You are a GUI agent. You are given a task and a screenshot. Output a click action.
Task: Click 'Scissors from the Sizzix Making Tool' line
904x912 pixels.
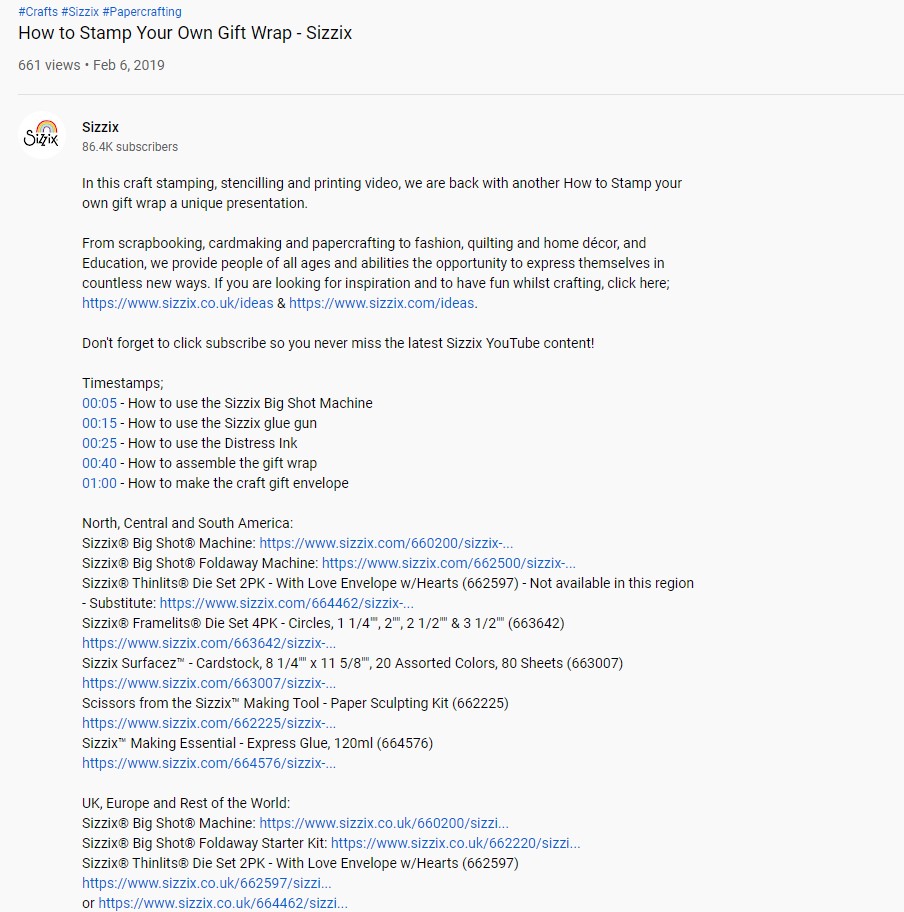pyautogui.click(x=296, y=703)
